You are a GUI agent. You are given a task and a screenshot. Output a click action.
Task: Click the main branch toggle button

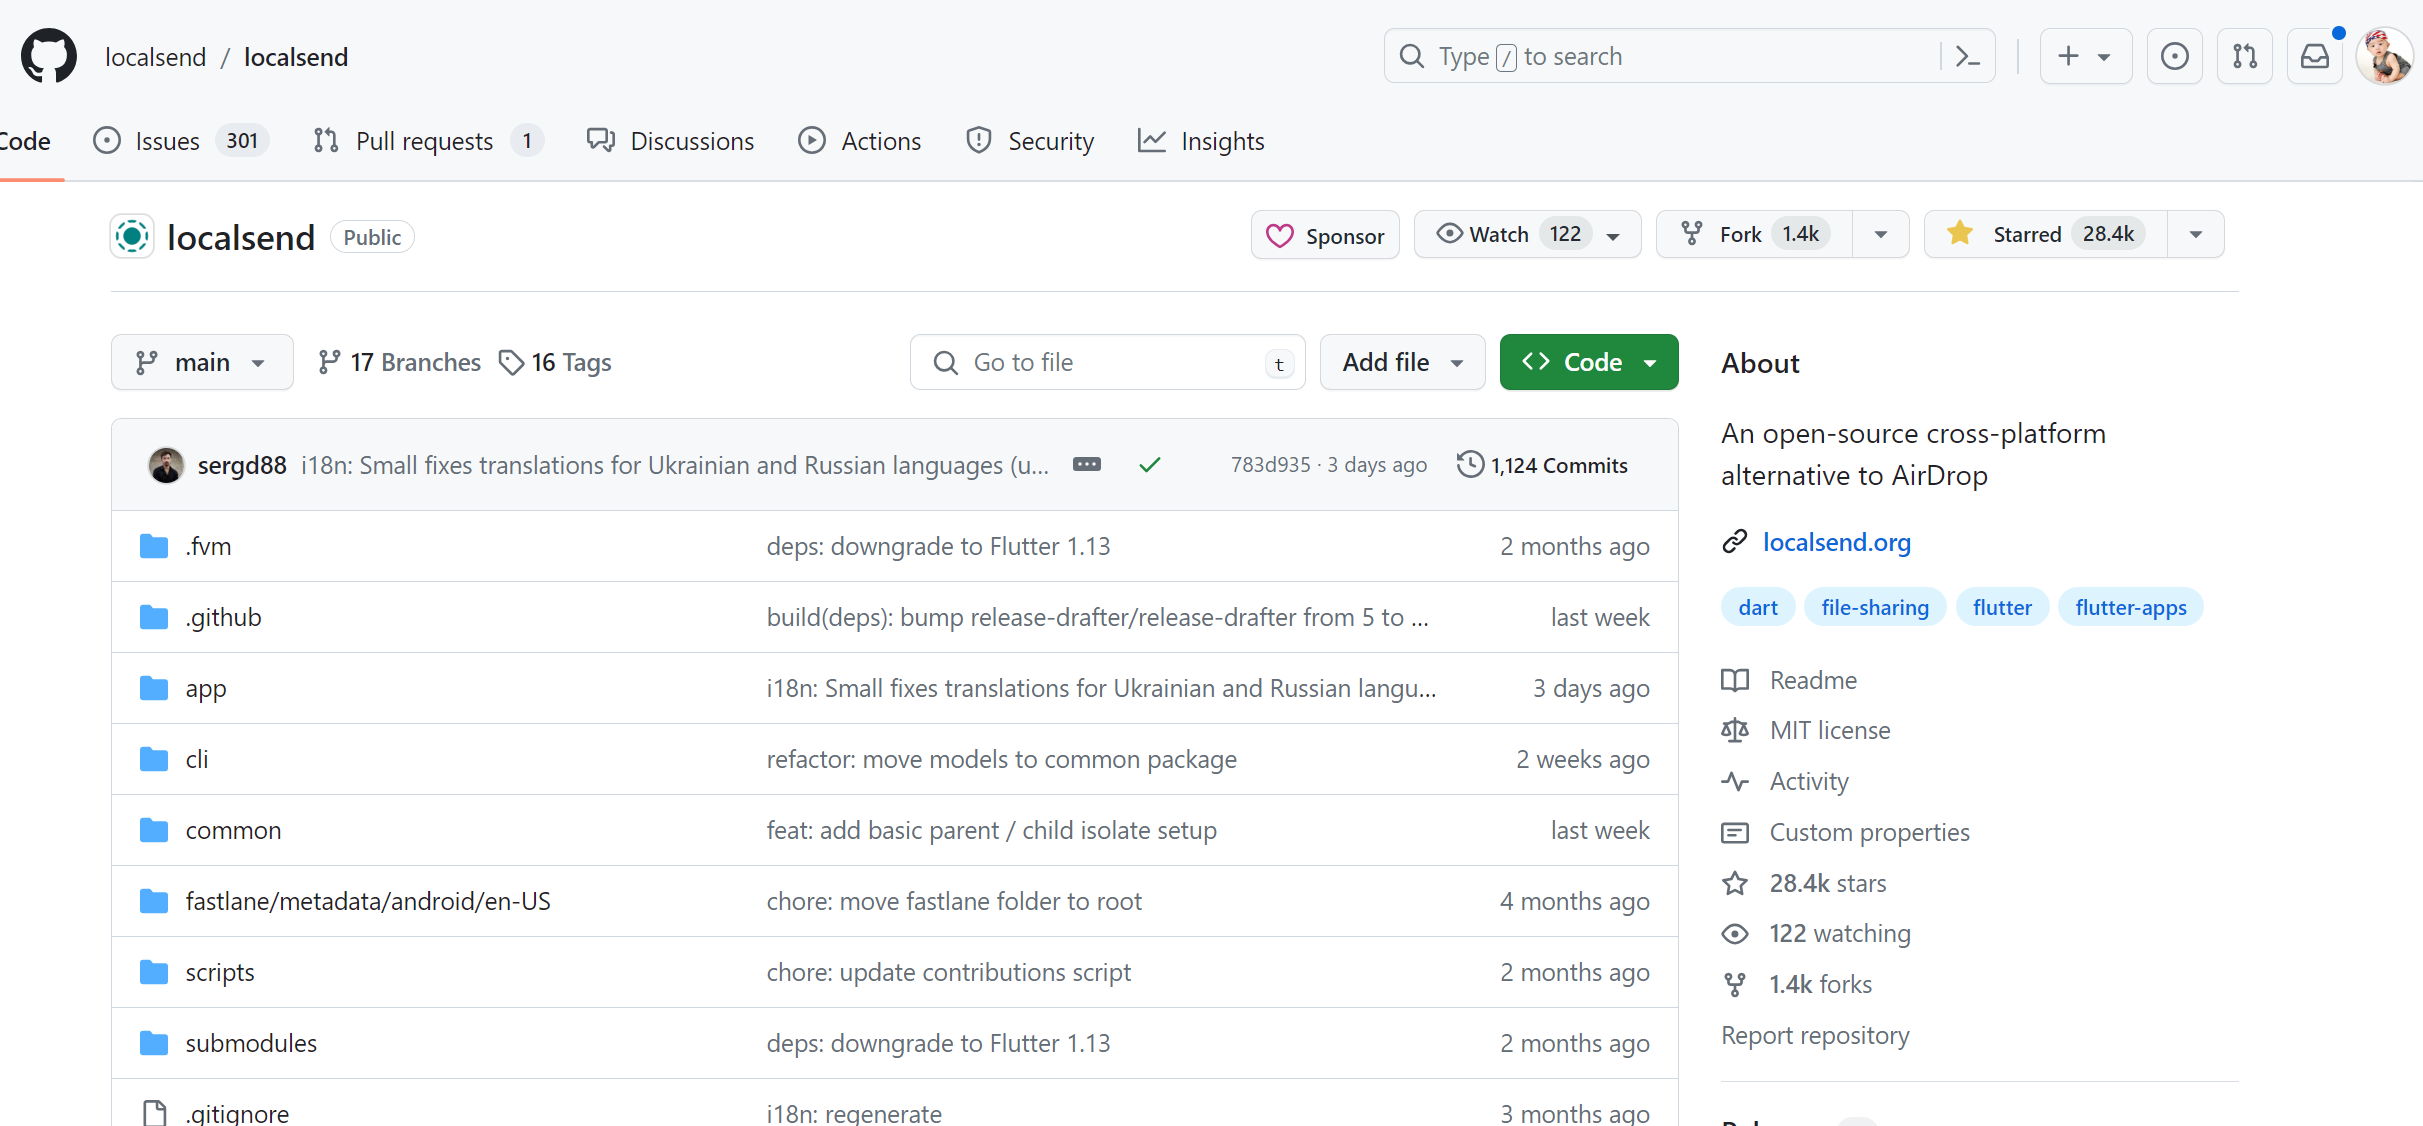coord(199,361)
